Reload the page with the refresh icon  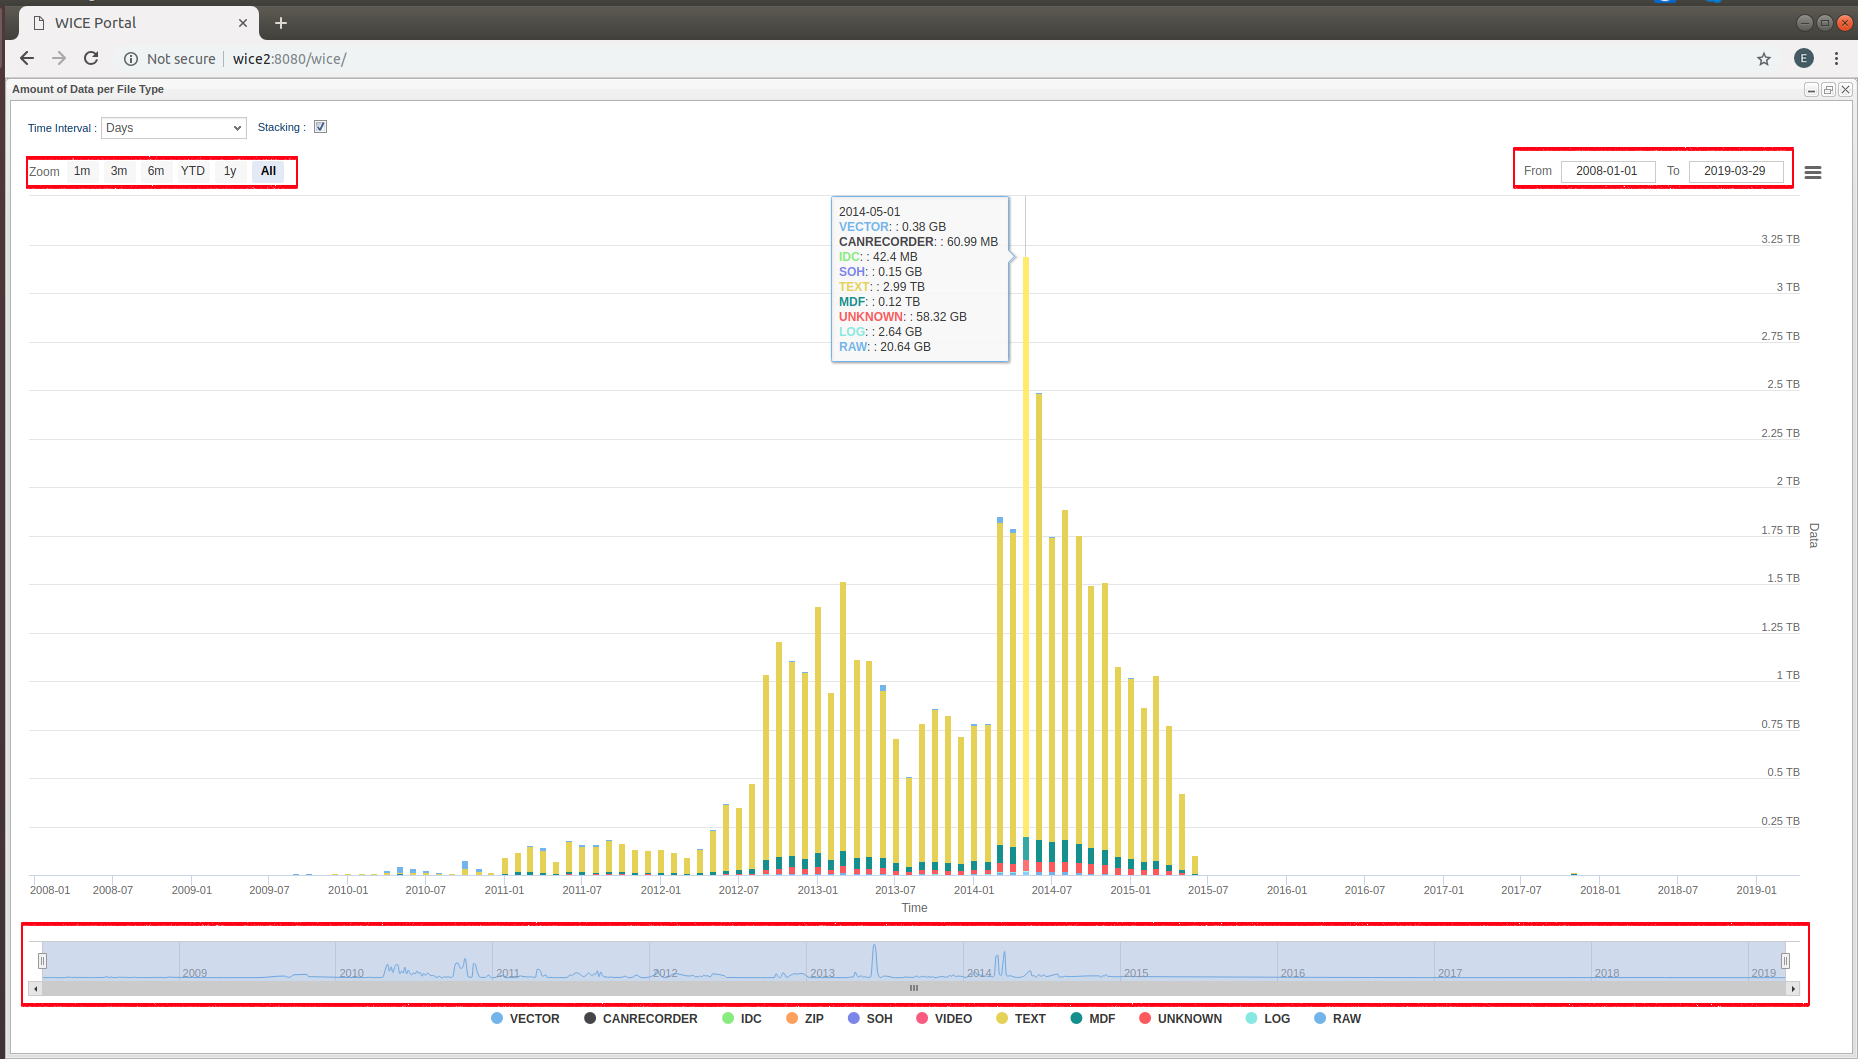91,59
